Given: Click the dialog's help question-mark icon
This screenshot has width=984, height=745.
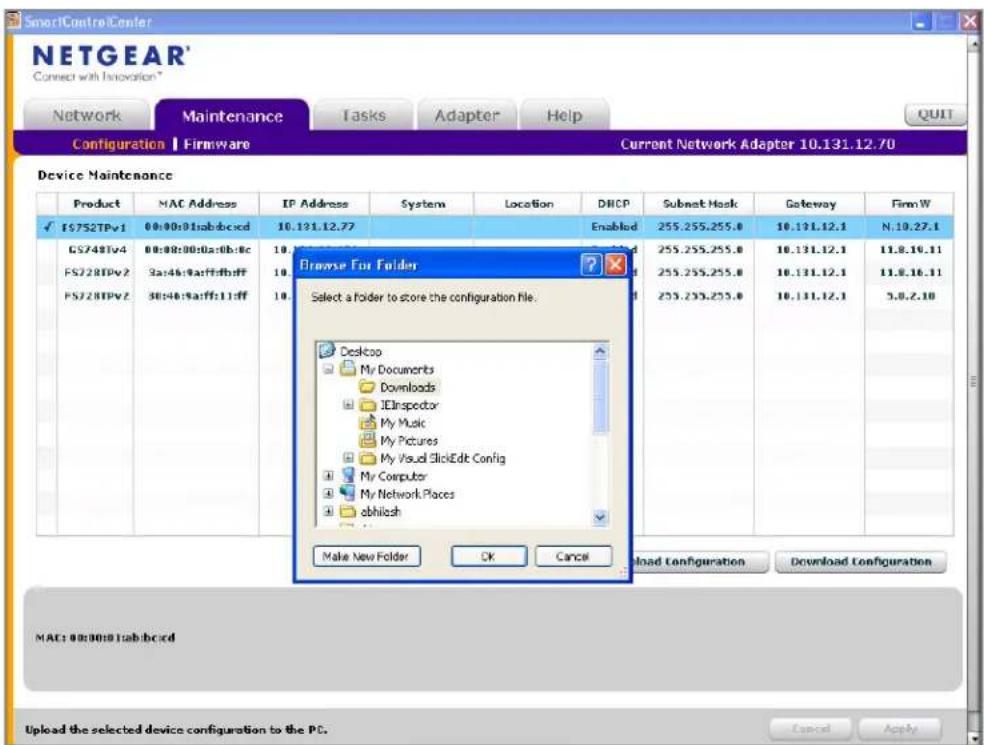Looking at the screenshot, I should [x=591, y=265].
